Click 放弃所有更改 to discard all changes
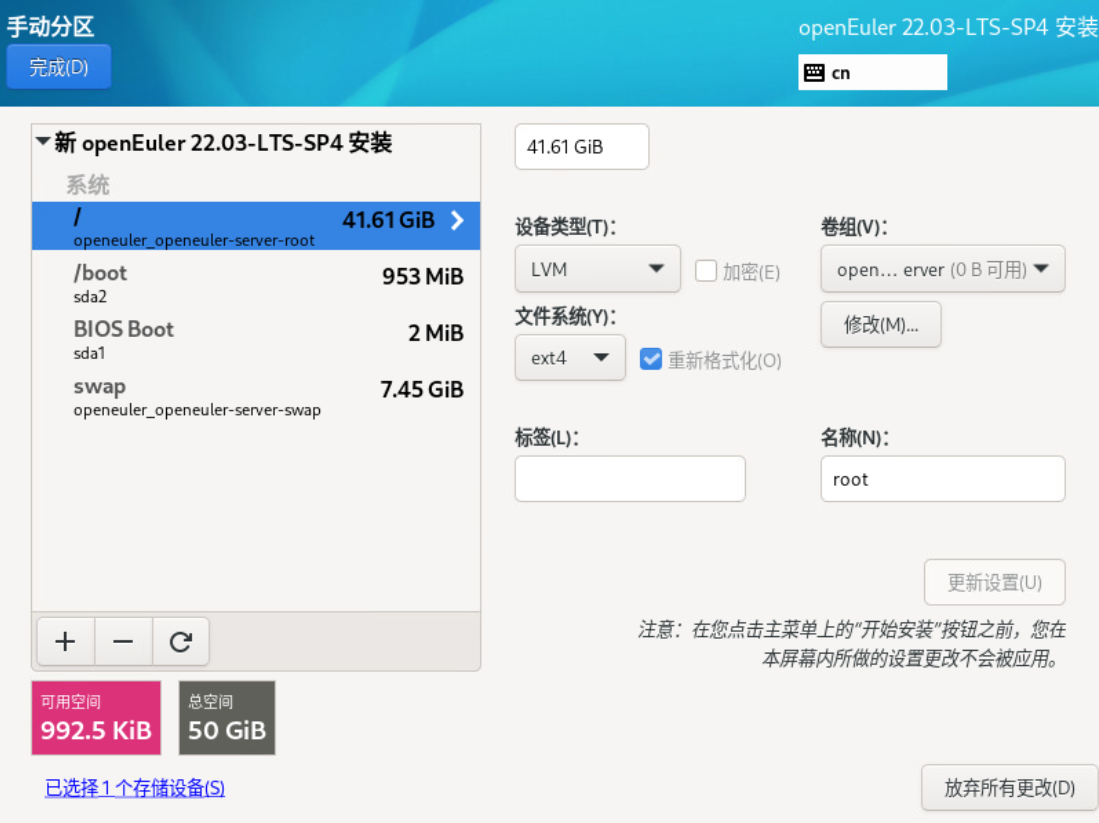Screen dimensions: 1099x823 [x=1008, y=788]
